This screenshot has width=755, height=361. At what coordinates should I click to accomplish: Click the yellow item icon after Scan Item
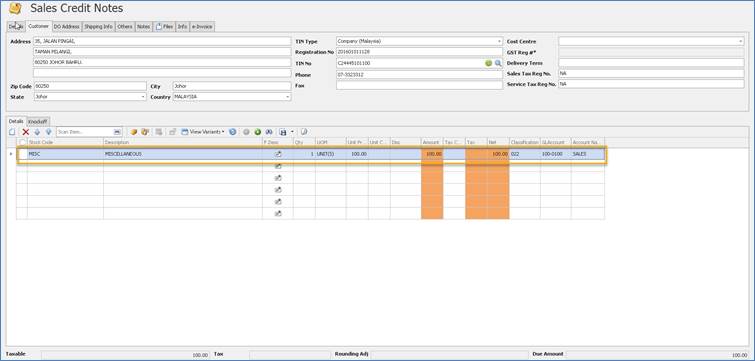[x=133, y=132]
